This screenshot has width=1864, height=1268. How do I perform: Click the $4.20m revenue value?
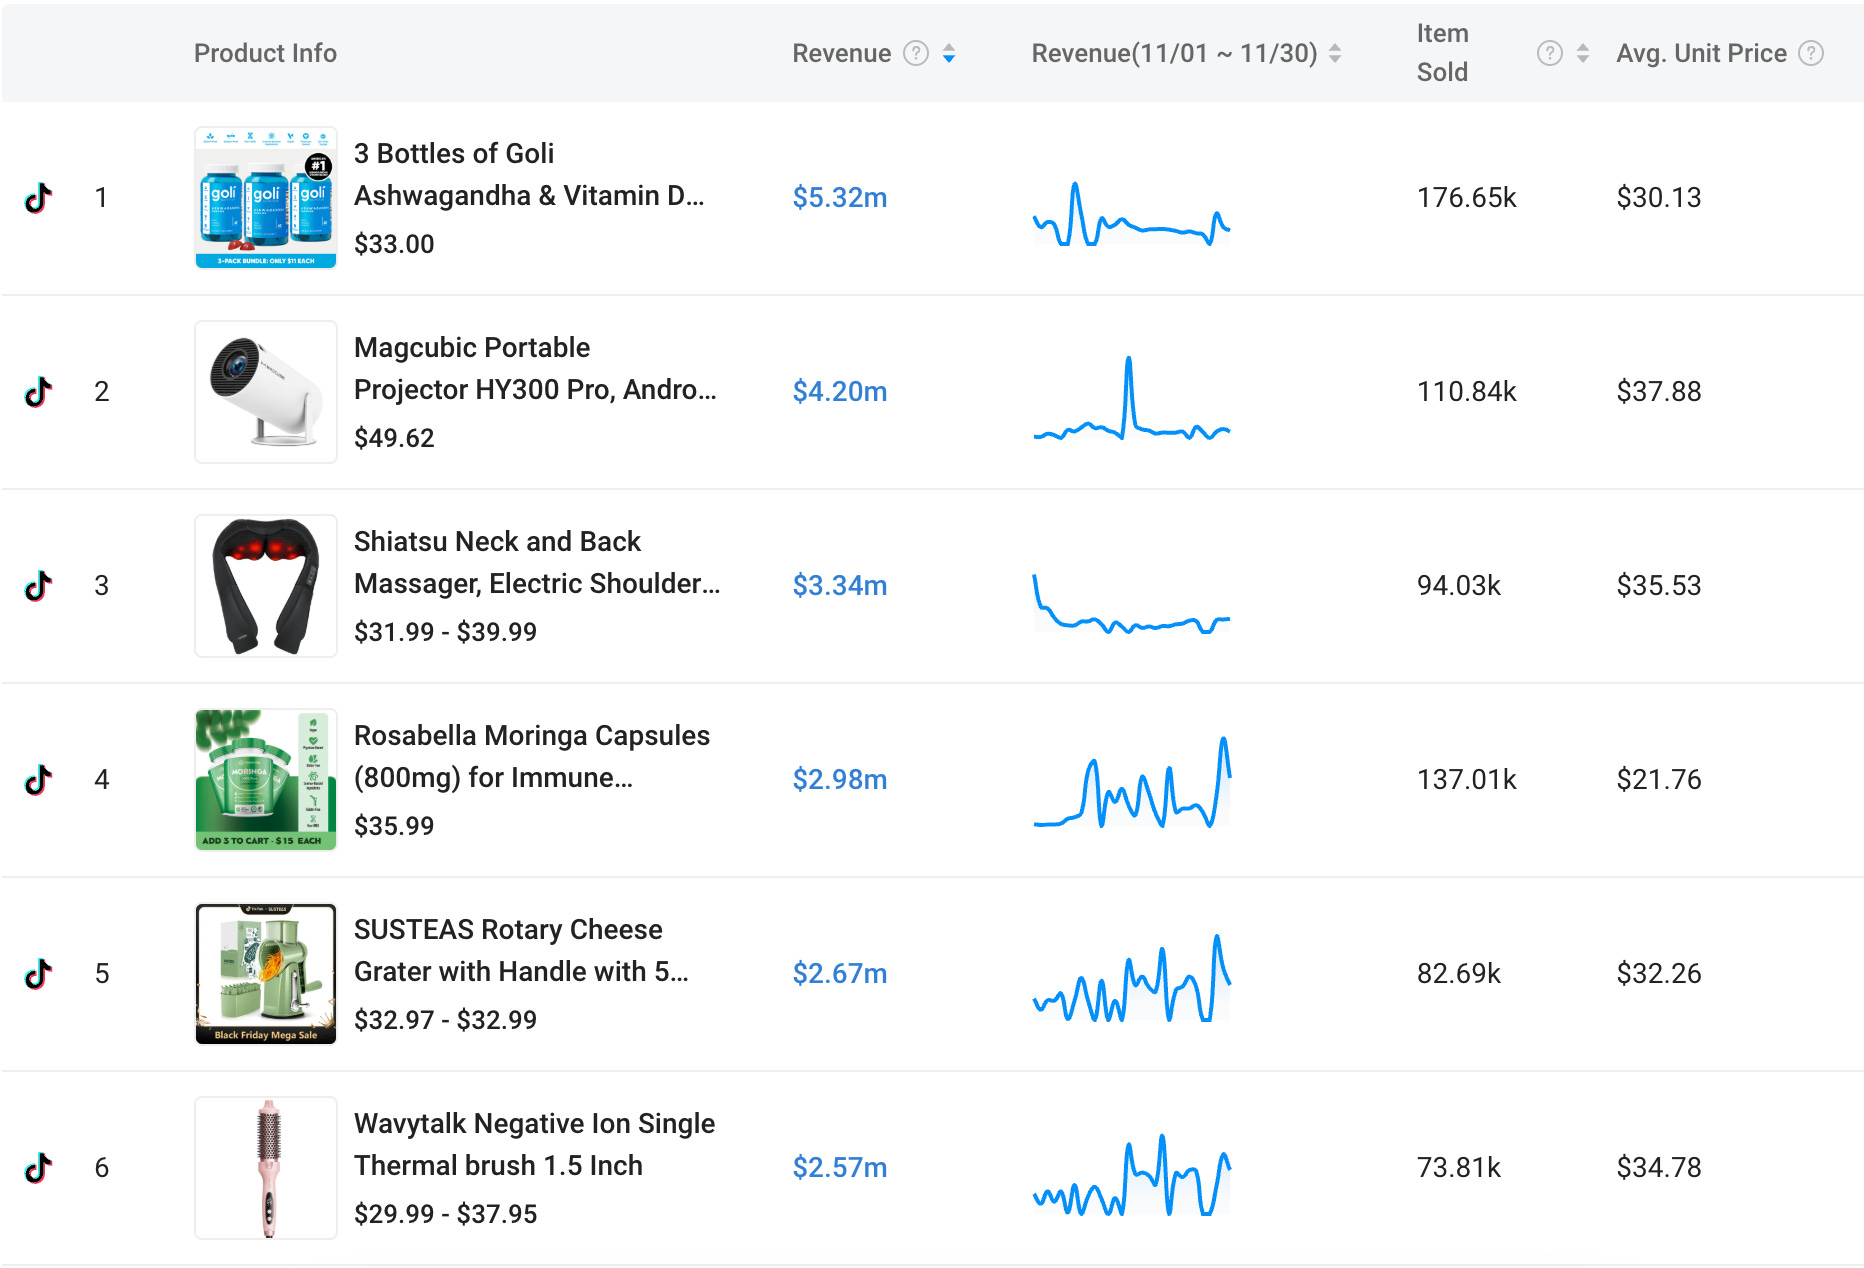click(x=840, y=392)
